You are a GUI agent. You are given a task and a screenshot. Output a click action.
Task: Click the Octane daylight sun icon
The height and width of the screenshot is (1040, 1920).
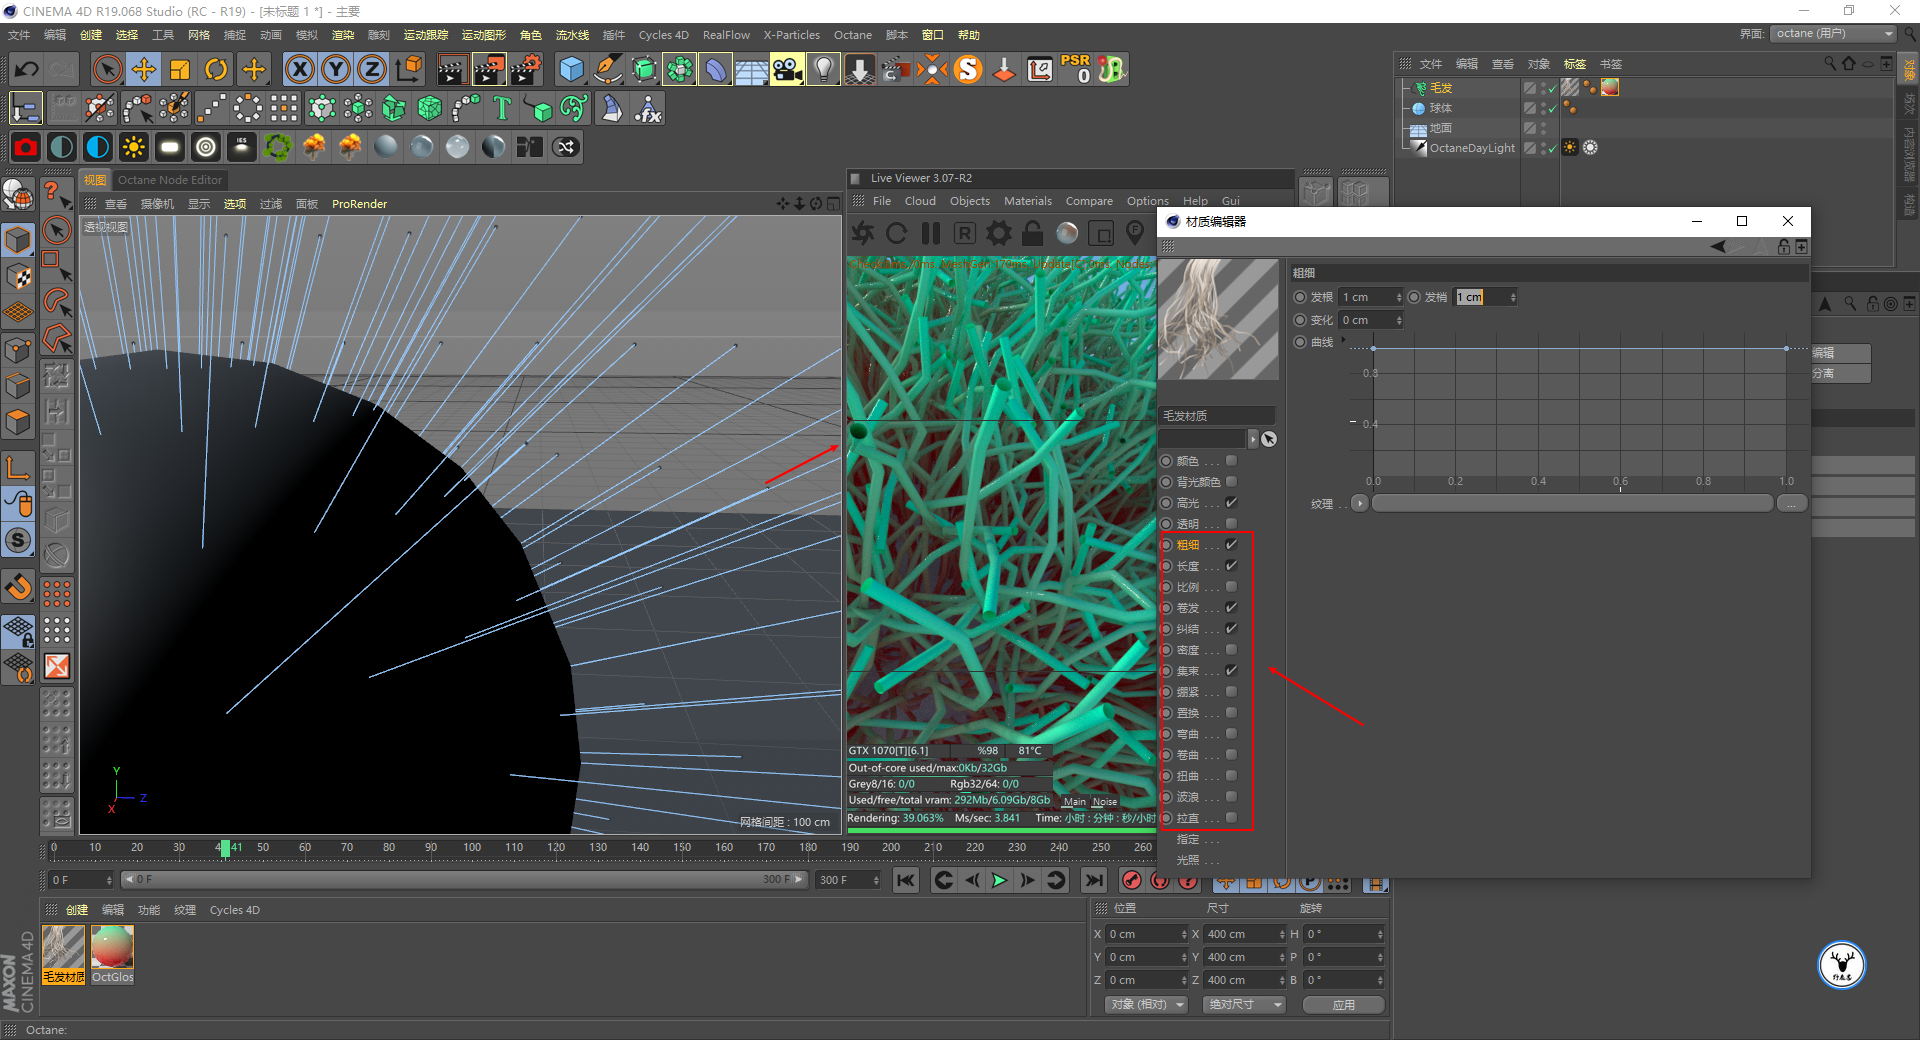pos(133,148)
